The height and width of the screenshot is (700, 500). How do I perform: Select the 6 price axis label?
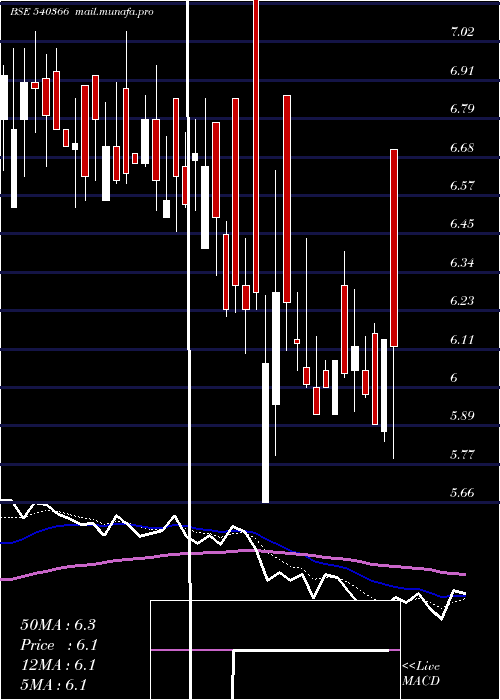tap(454, 378)
